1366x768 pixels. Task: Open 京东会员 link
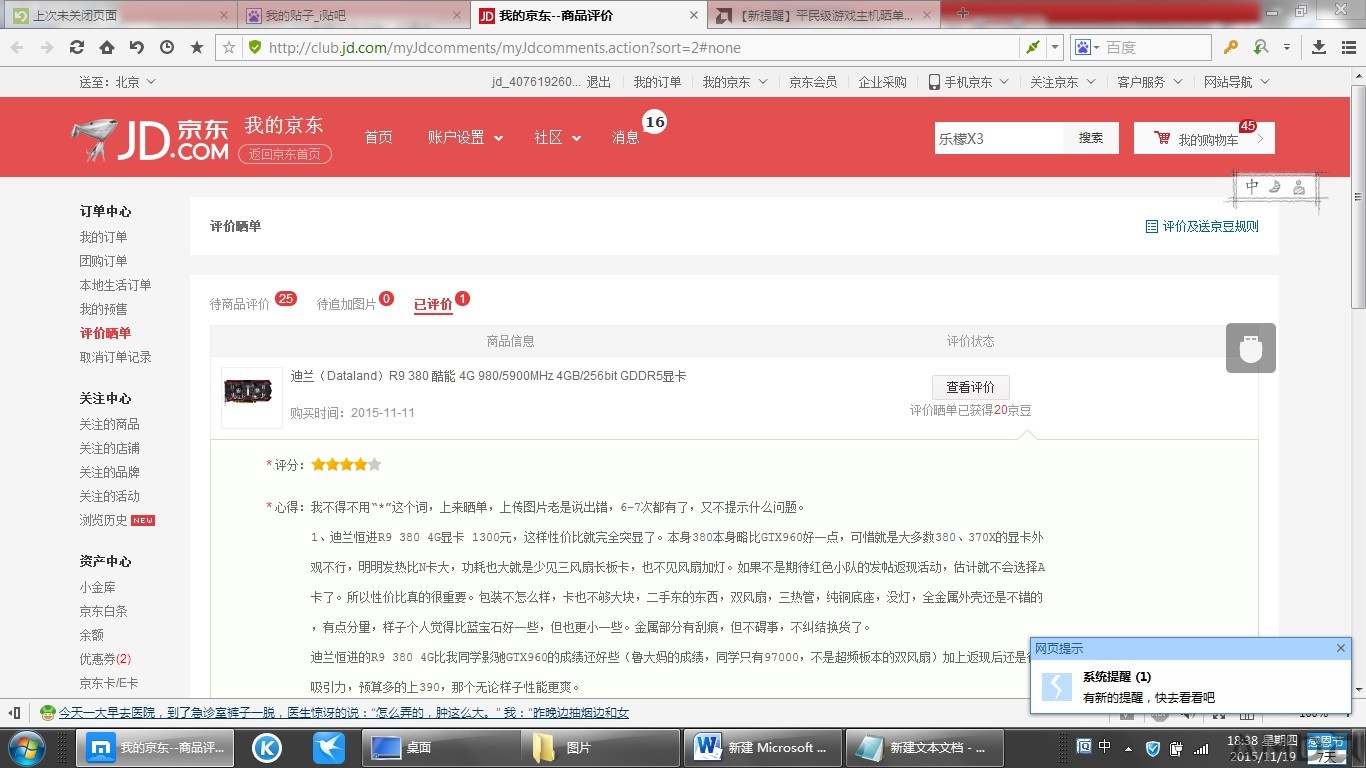(x=813, y=82)
